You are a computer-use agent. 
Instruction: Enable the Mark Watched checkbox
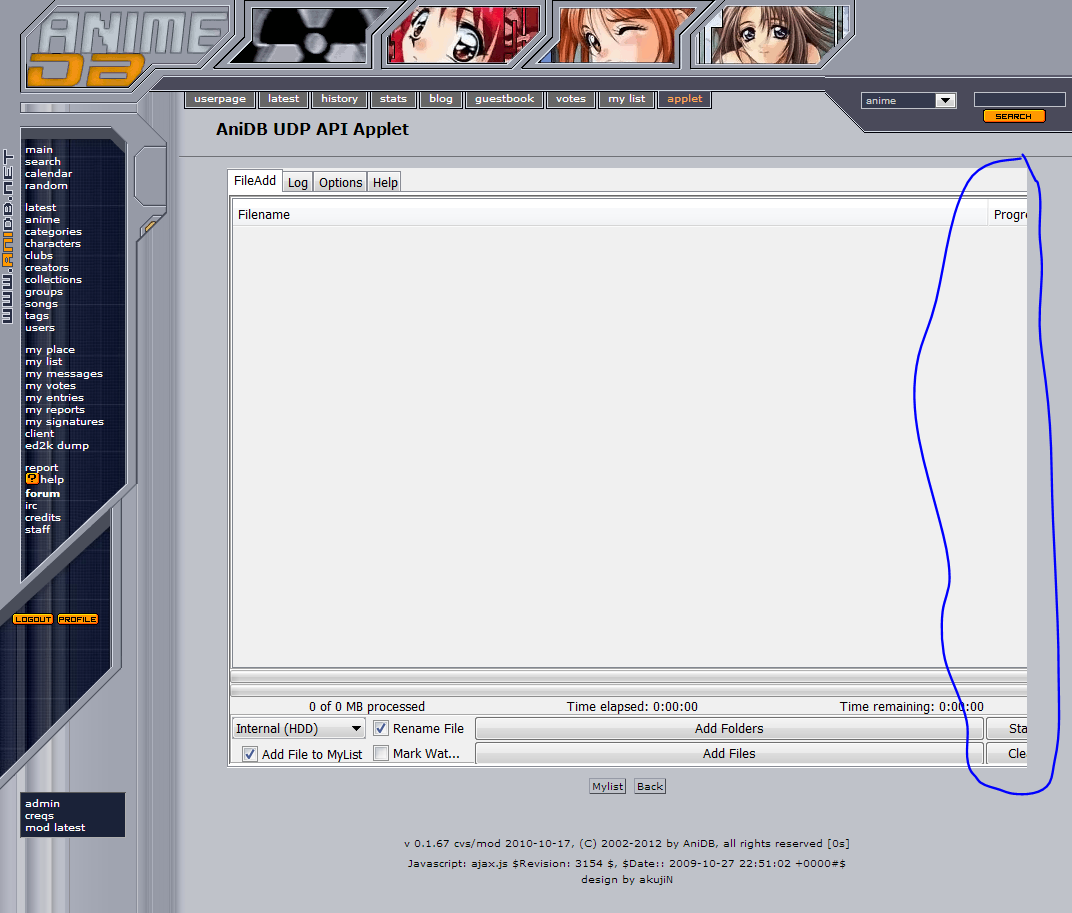[381, 754]
